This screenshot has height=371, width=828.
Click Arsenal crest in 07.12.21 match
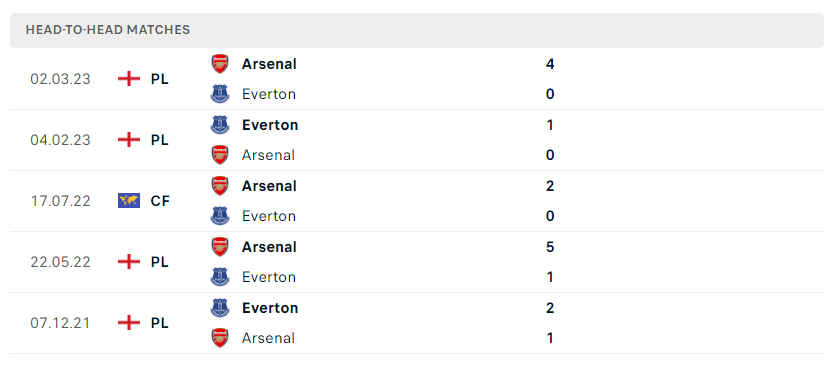(x=220, y=338)
